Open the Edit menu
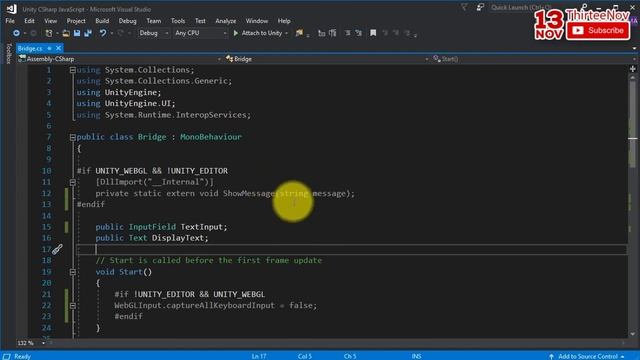 click(x=29, y=21)
